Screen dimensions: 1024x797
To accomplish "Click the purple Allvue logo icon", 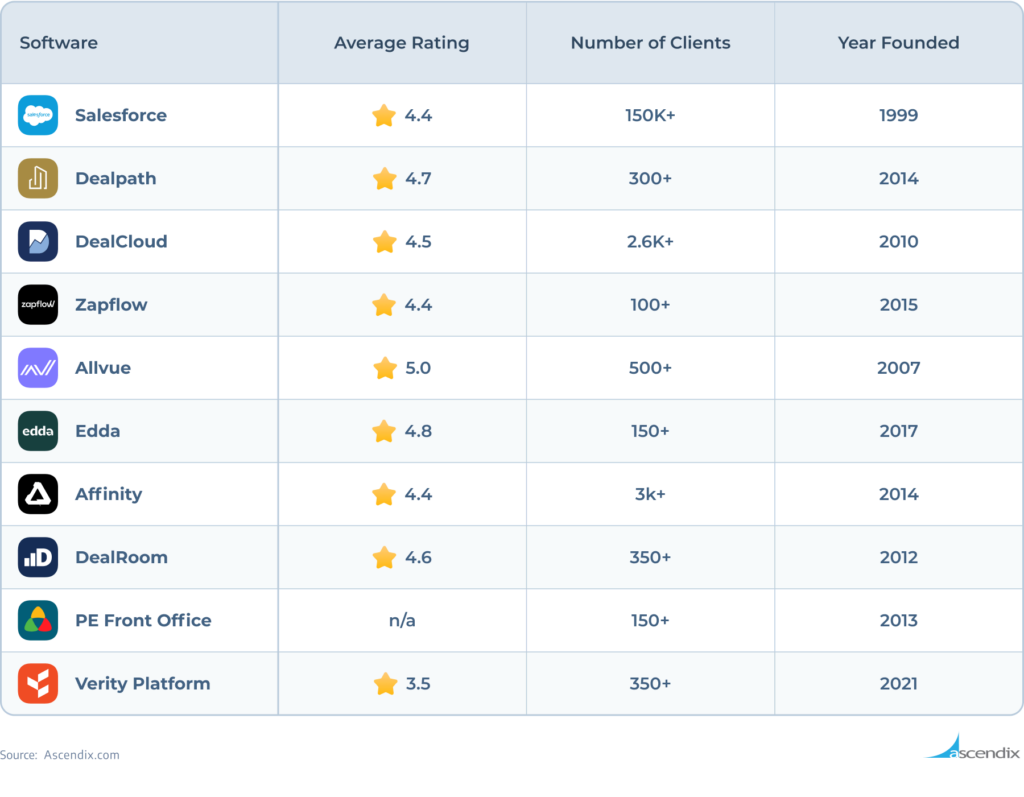I will tap(38, 368).
